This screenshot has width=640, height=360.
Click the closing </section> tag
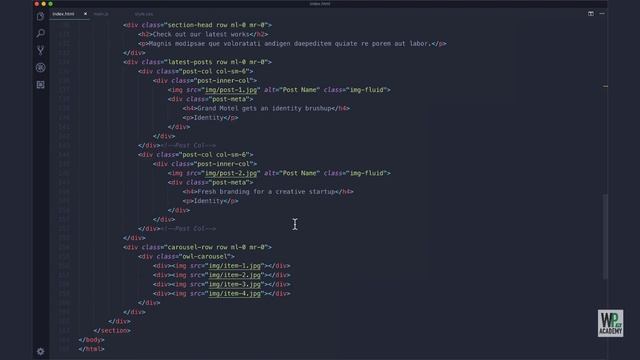(x=112, y=331)
